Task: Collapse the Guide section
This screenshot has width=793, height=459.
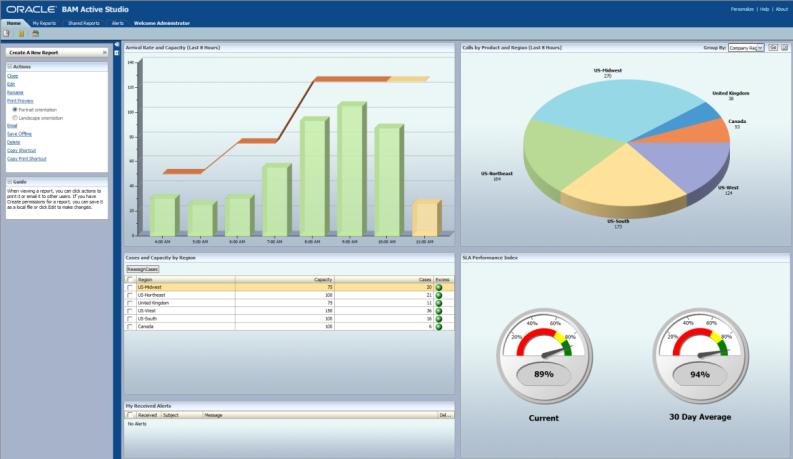Action: 10,181
